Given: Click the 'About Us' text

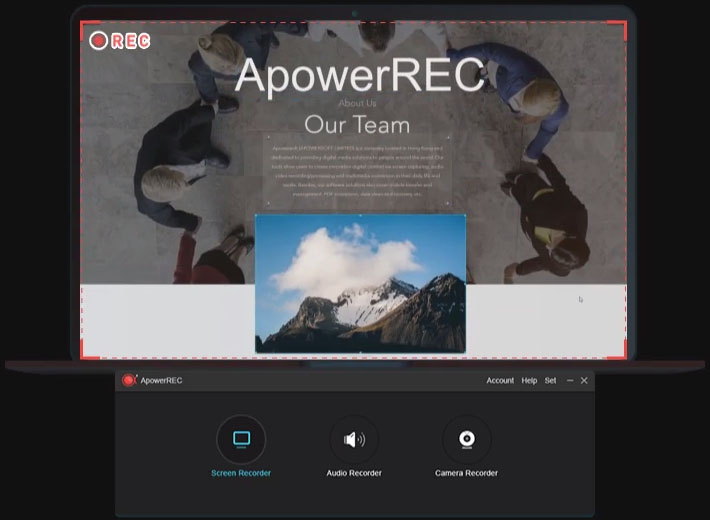Looking at the screenshot, I should click(357, 103).
